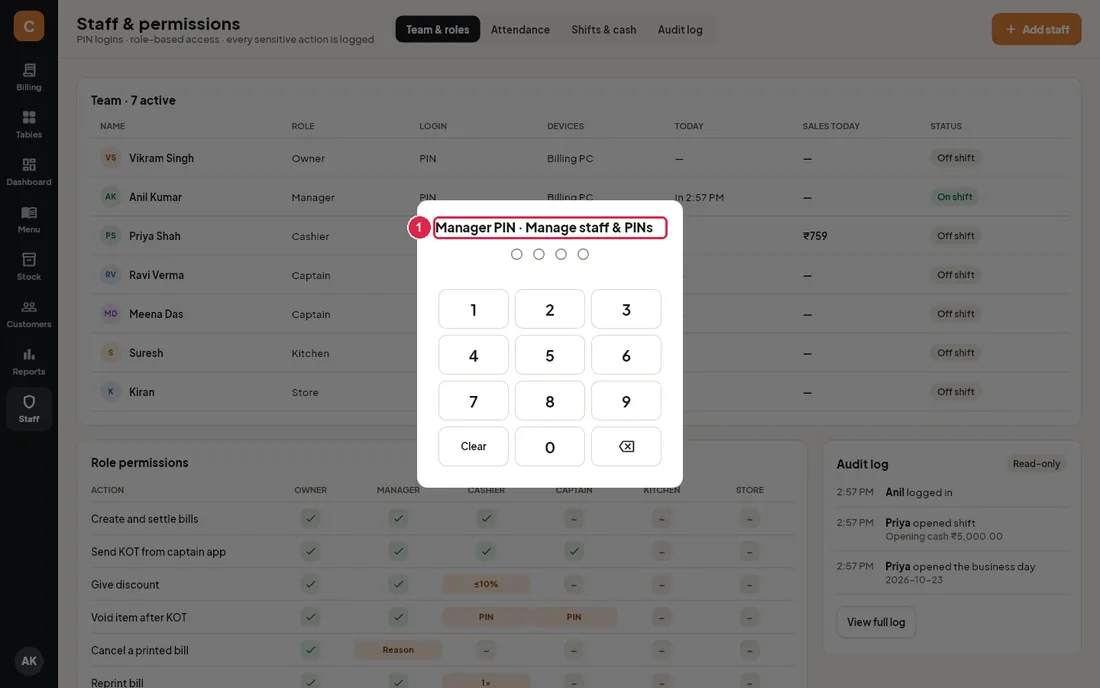Viewport: 1100px width, 688px height.
Task: Open Reports section in sidebar
Action: point(29,361)
